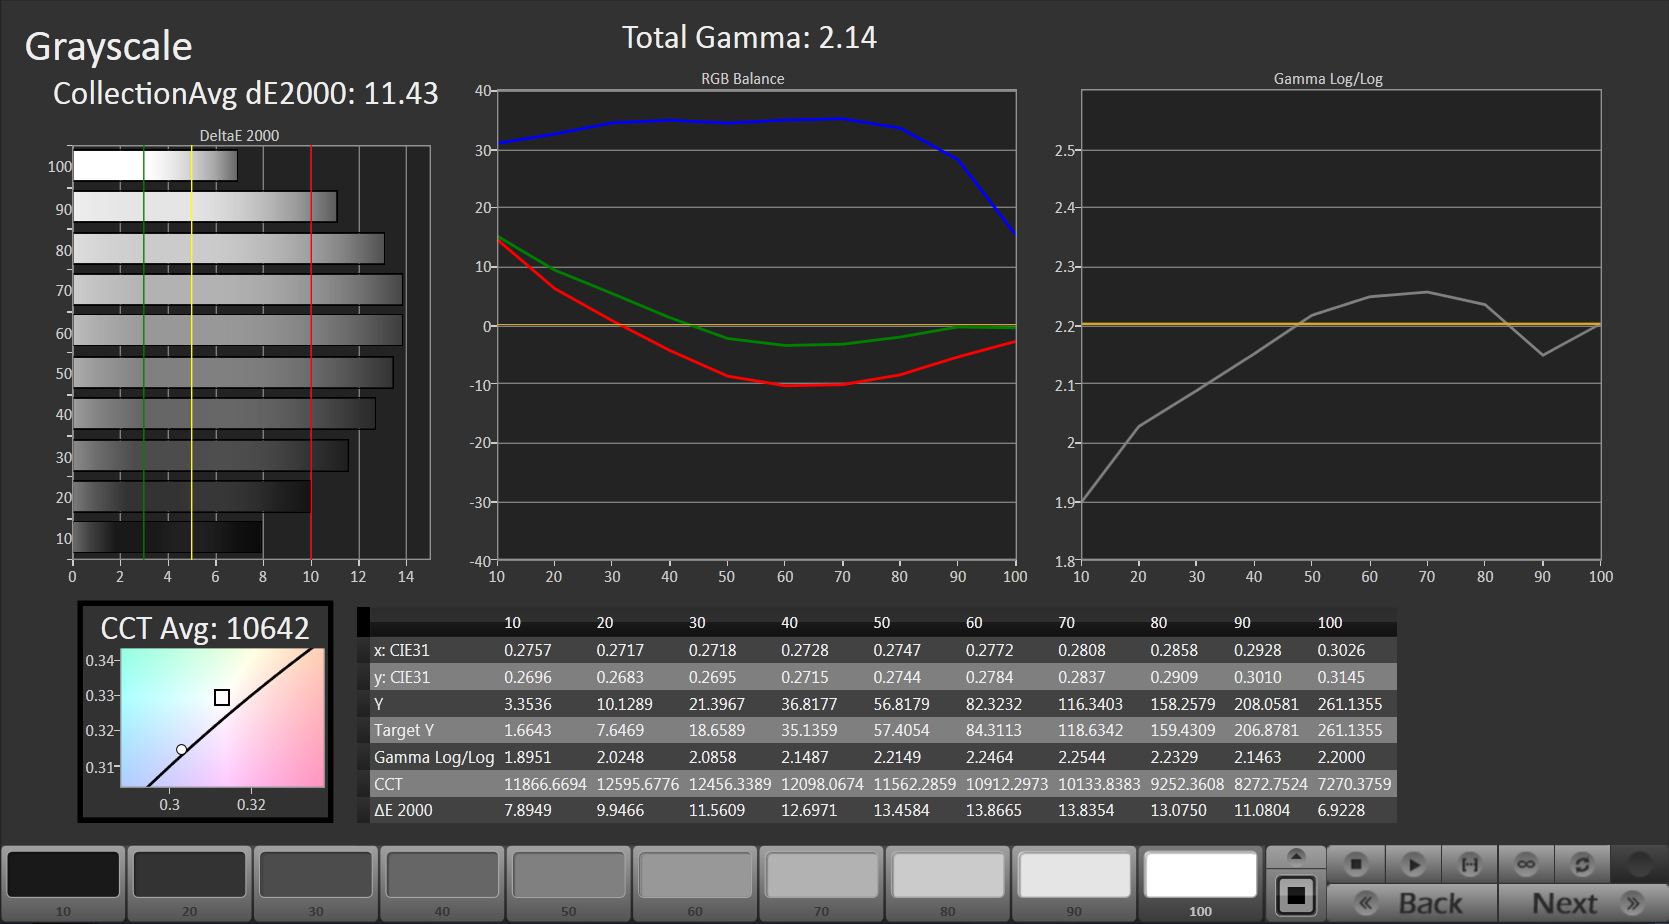Click the DeltaE bar for level 100
Screen dimensions: 1669x924
click(x=155, y=166)
